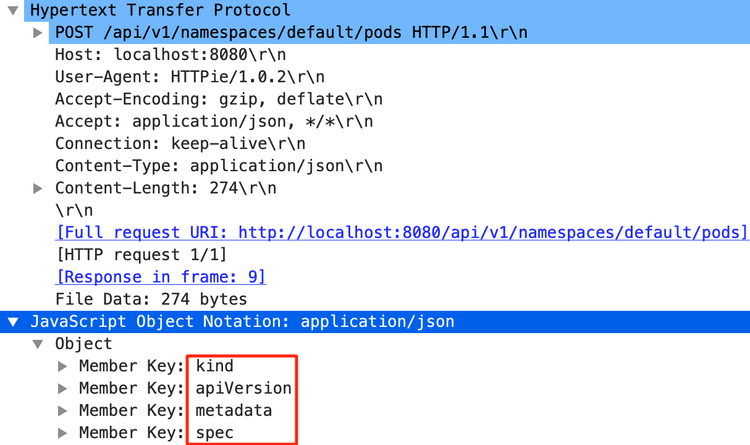Expand the apiVersion member key
750x445 pixels.
63,388
